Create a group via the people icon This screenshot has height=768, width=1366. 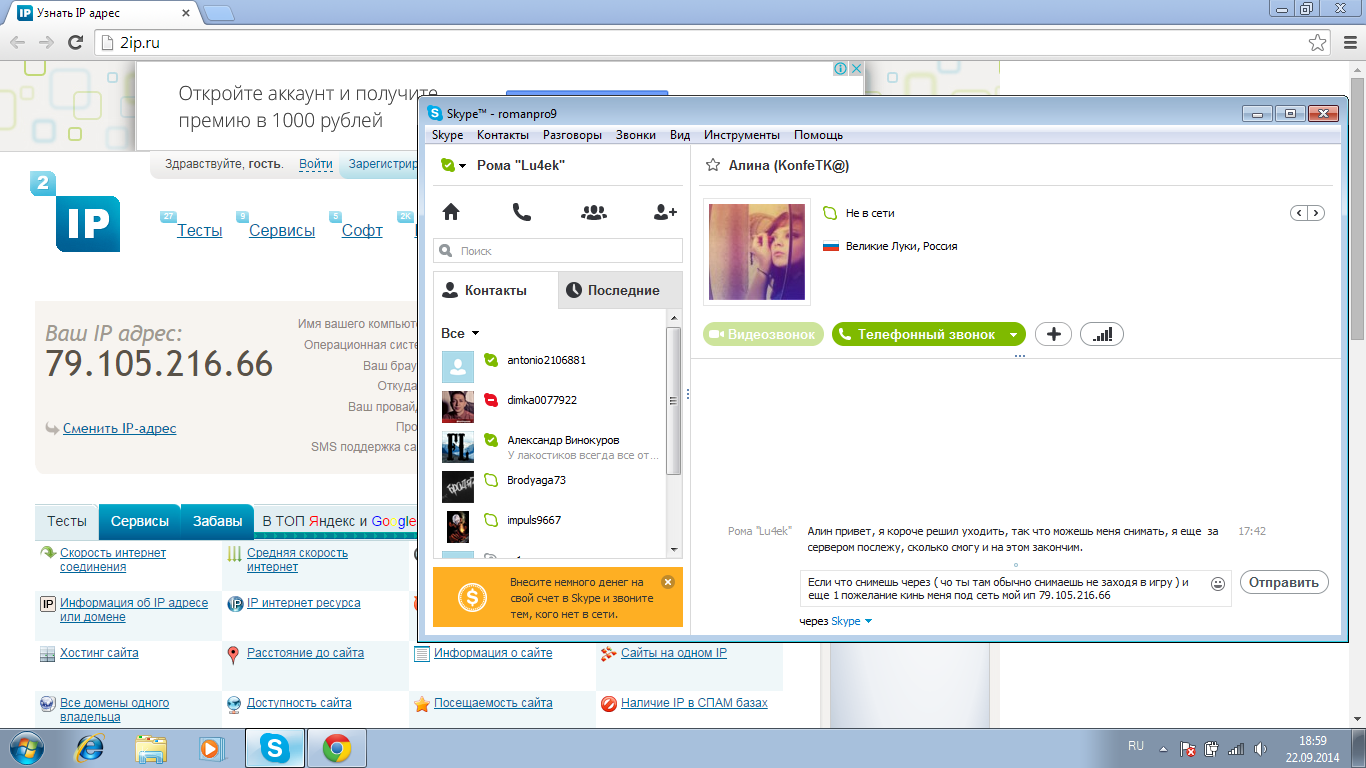(x=594, y=212)
